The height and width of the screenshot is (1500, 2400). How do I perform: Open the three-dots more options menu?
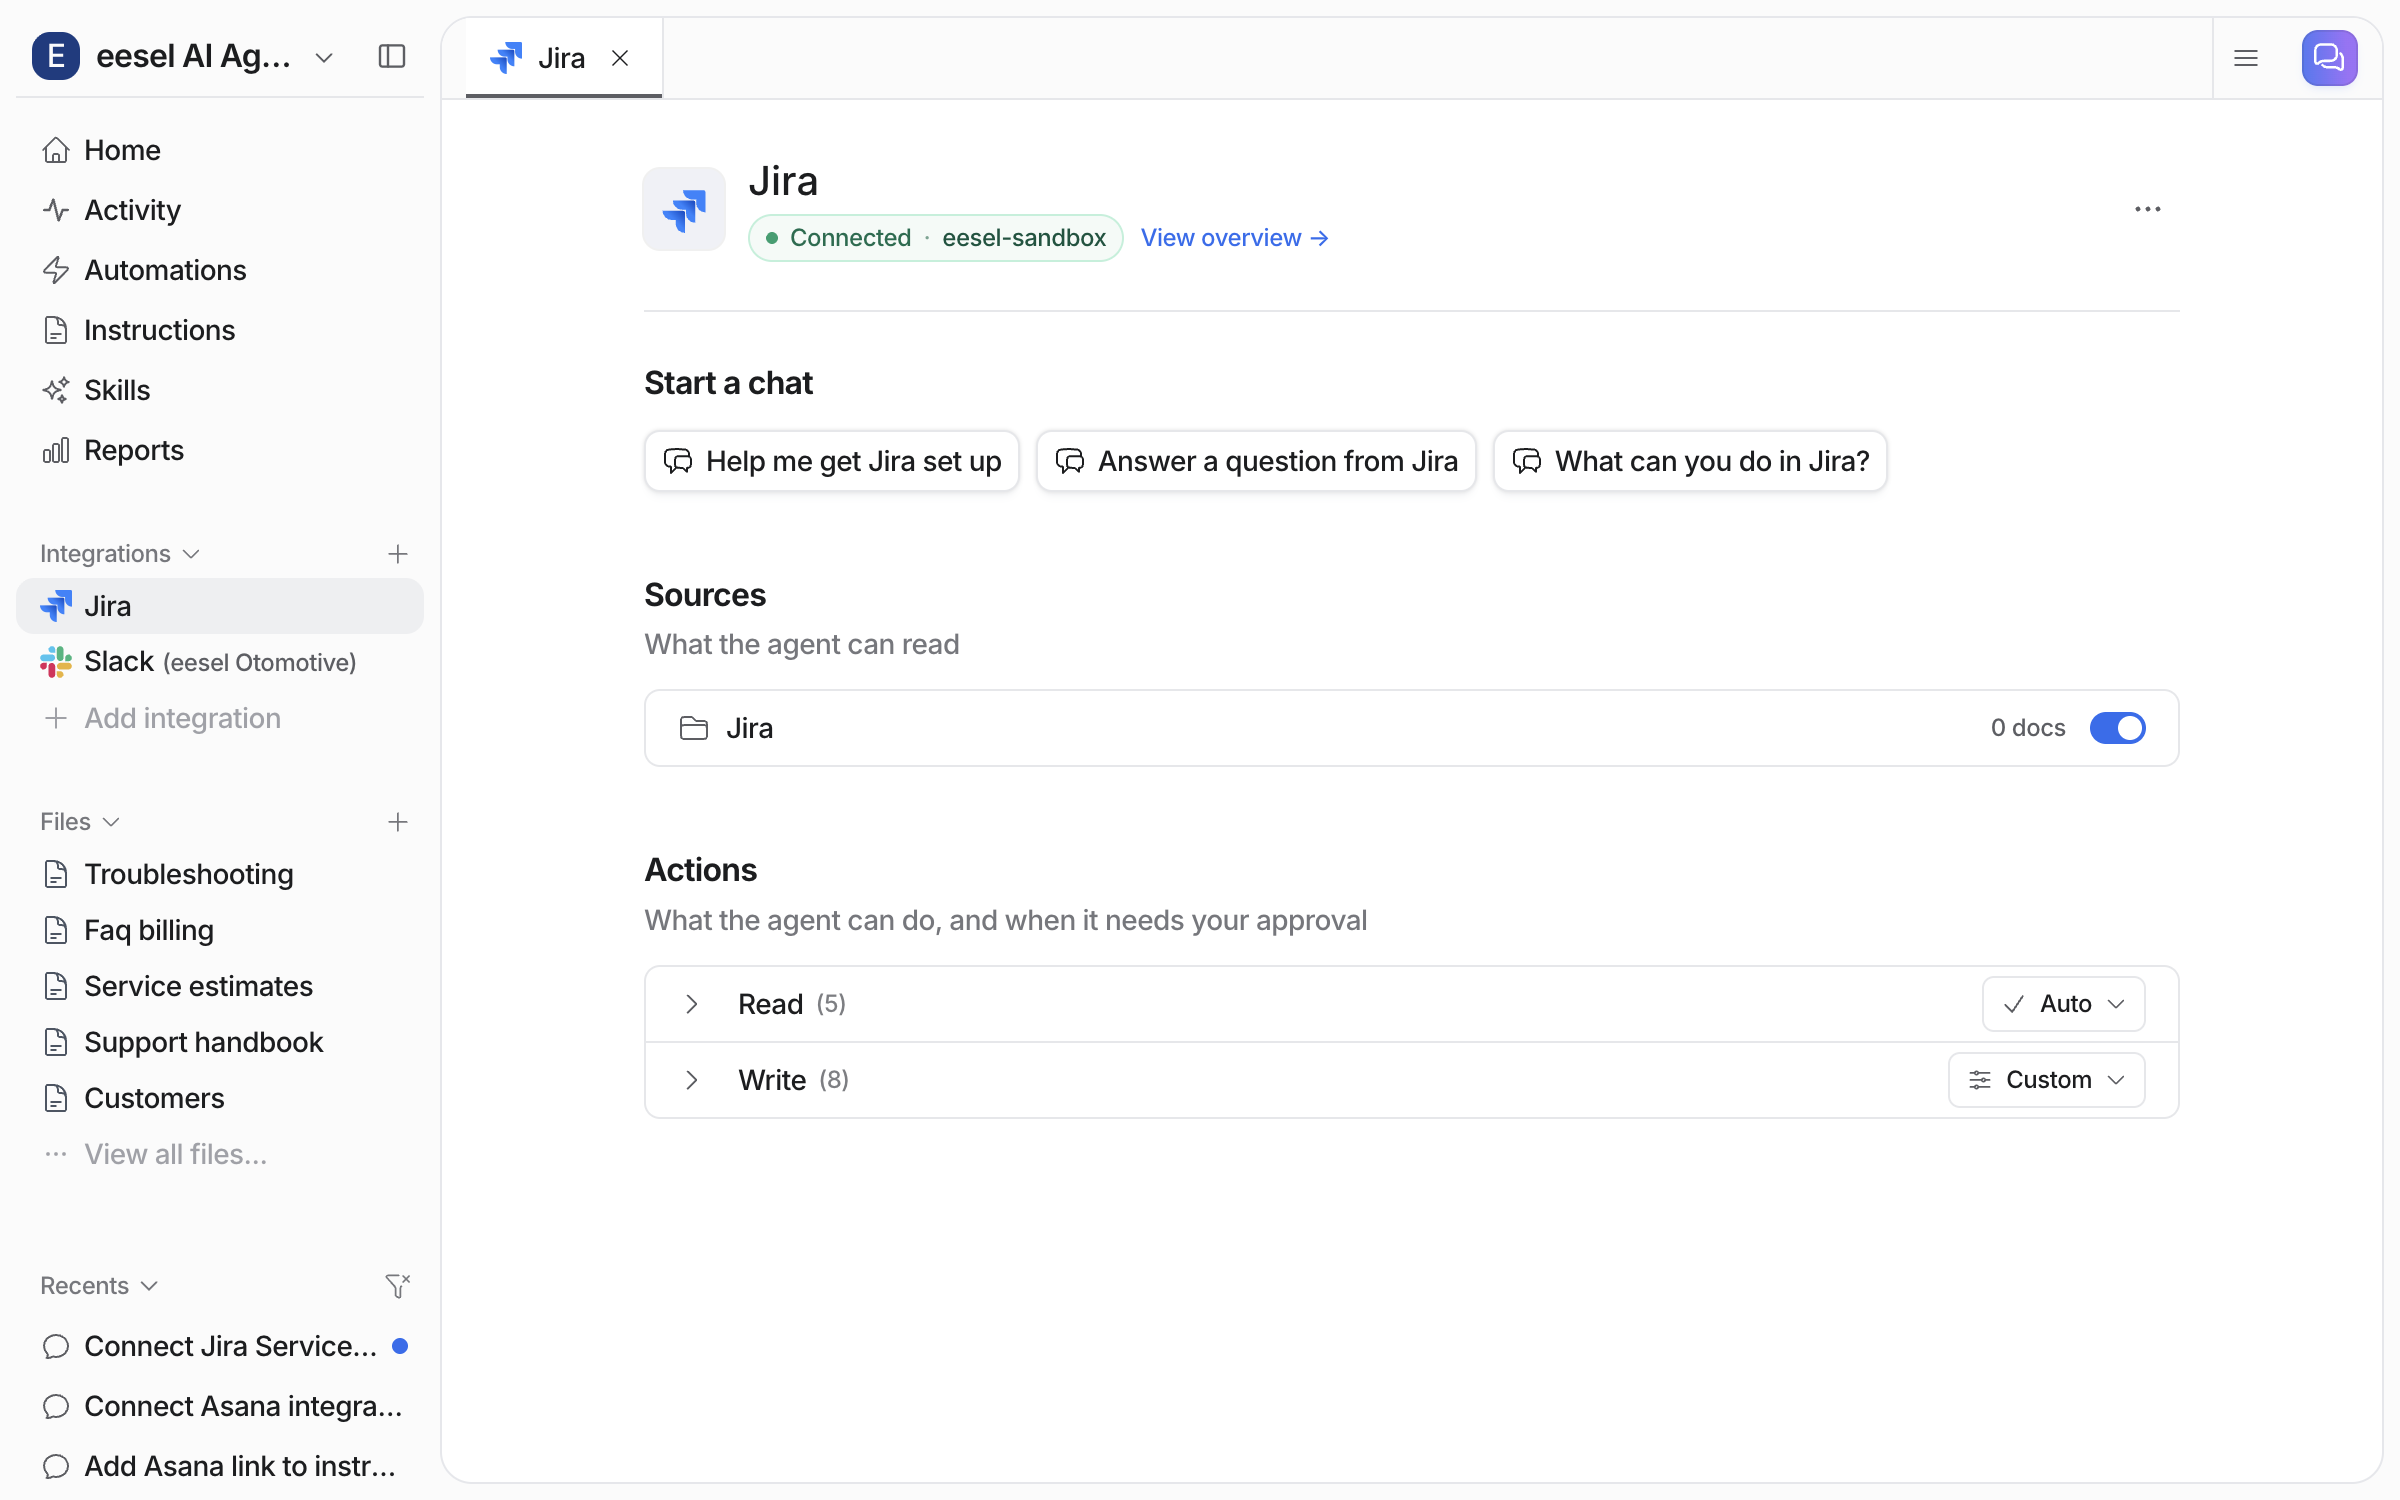click(2147, 209)
